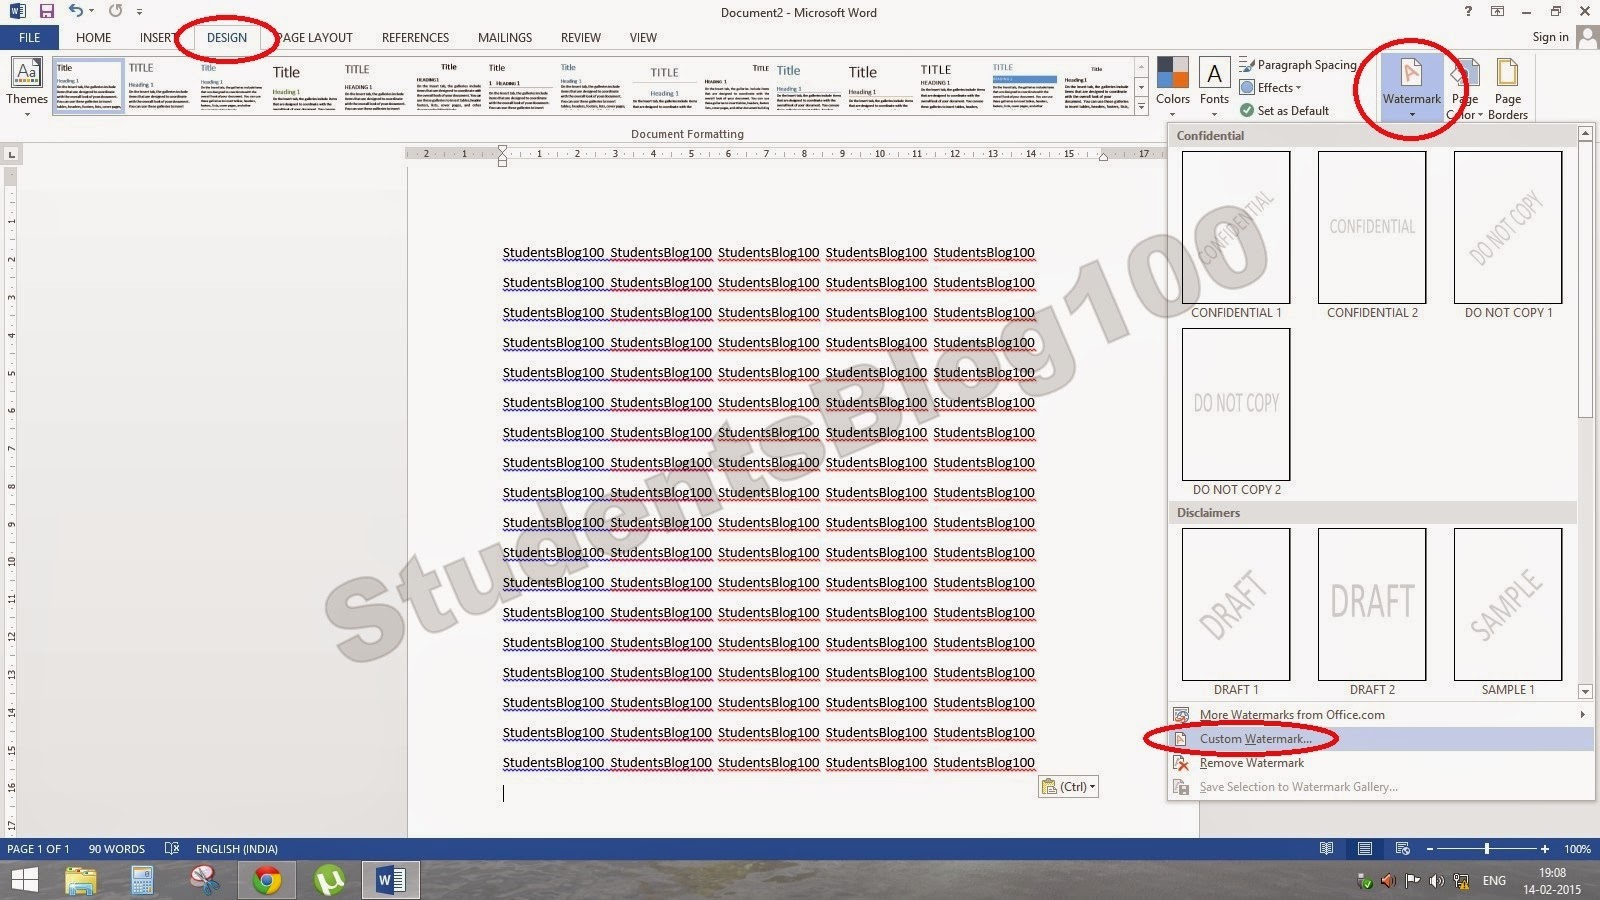1600x900 pixels.
Task: Open the paste options (Ctrl) dropdown
Action: click(1068, 786)
